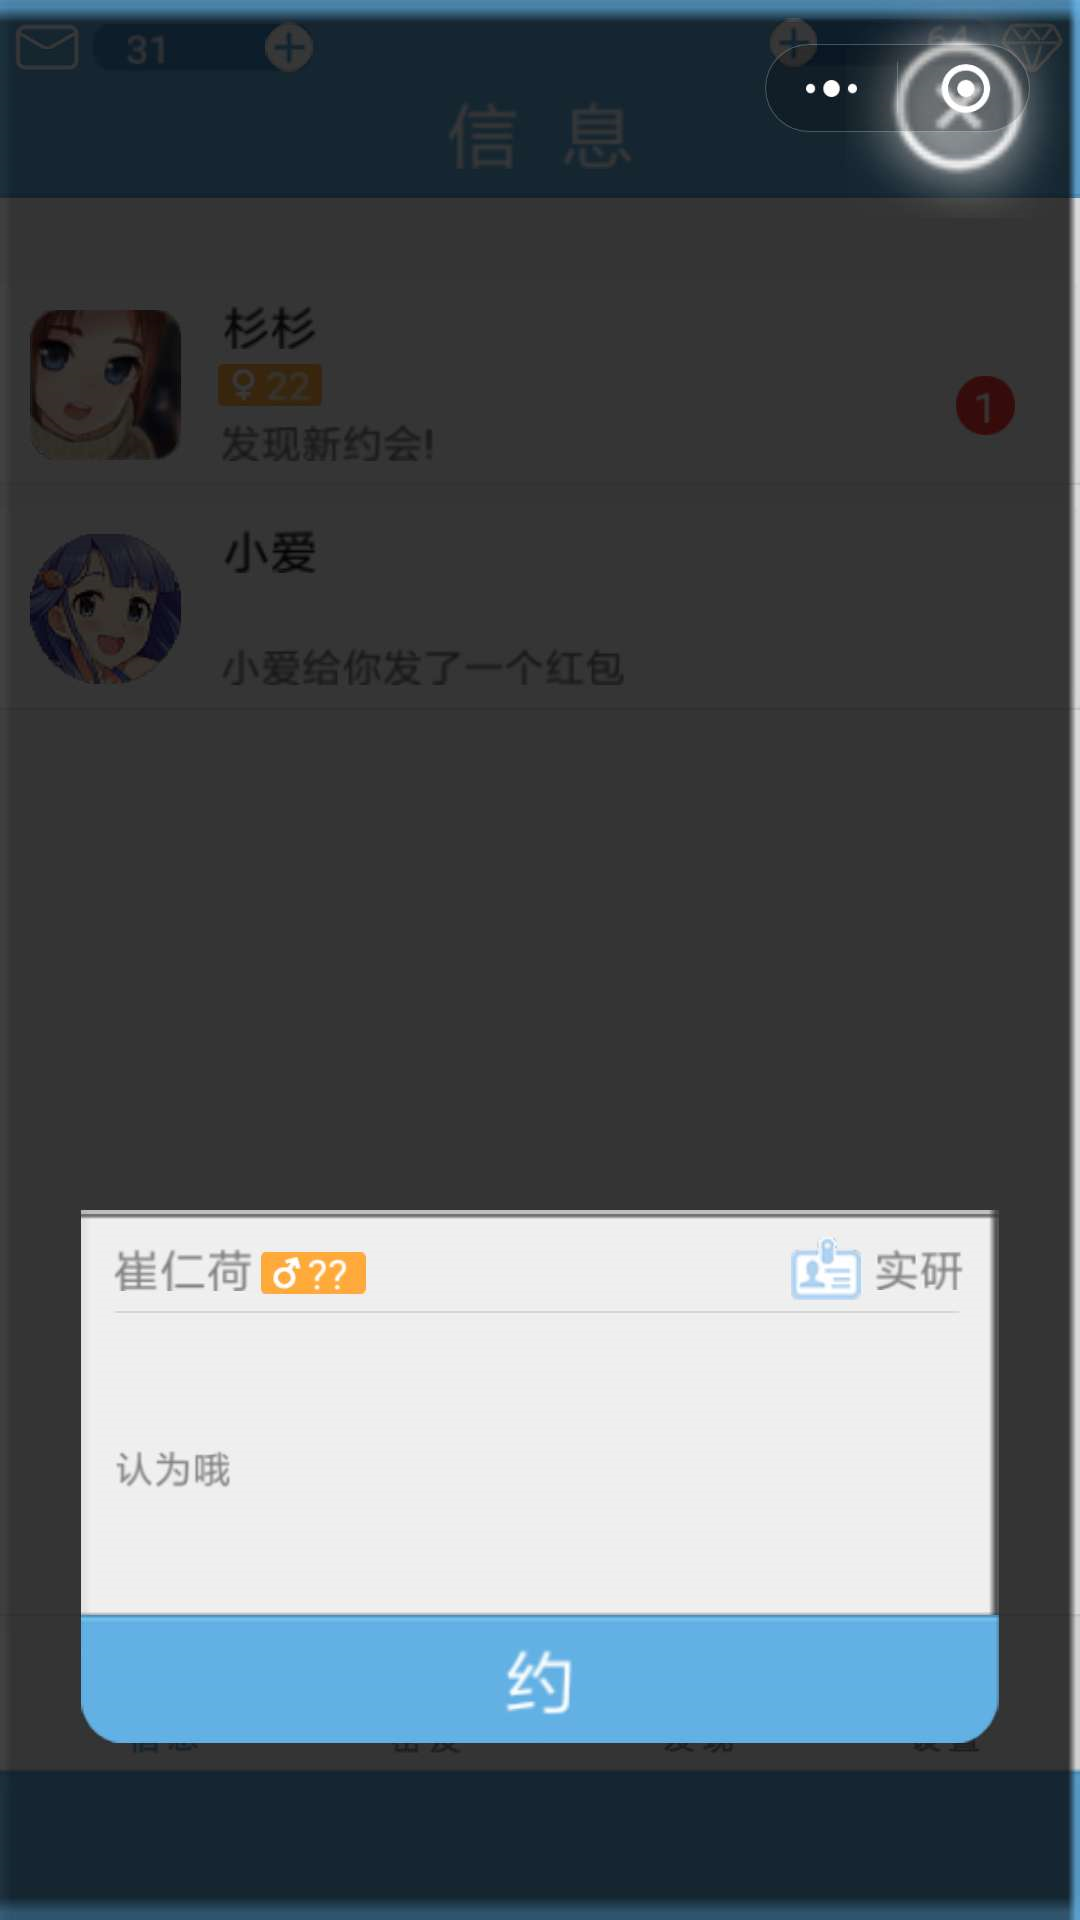1080x1920 pixels.
Task: Tap the 认为哦 text in the card
Action: pos(173,1470)
